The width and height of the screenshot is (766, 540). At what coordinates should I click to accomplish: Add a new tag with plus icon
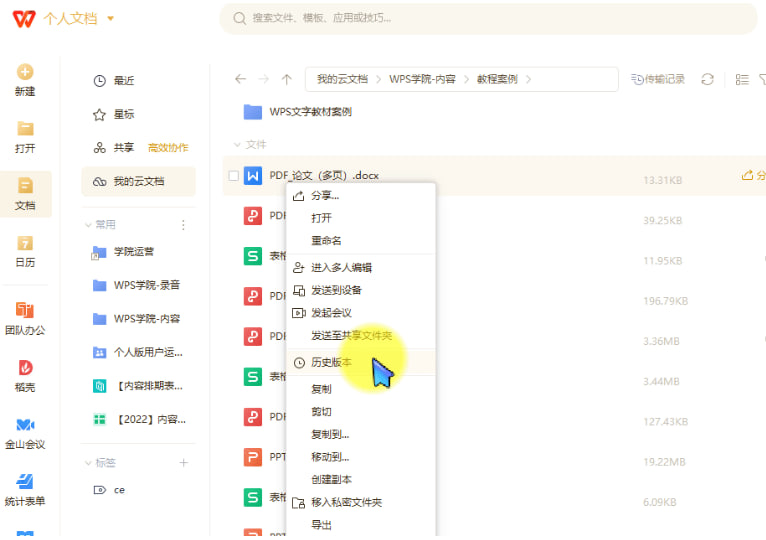[x=184, y=462]
